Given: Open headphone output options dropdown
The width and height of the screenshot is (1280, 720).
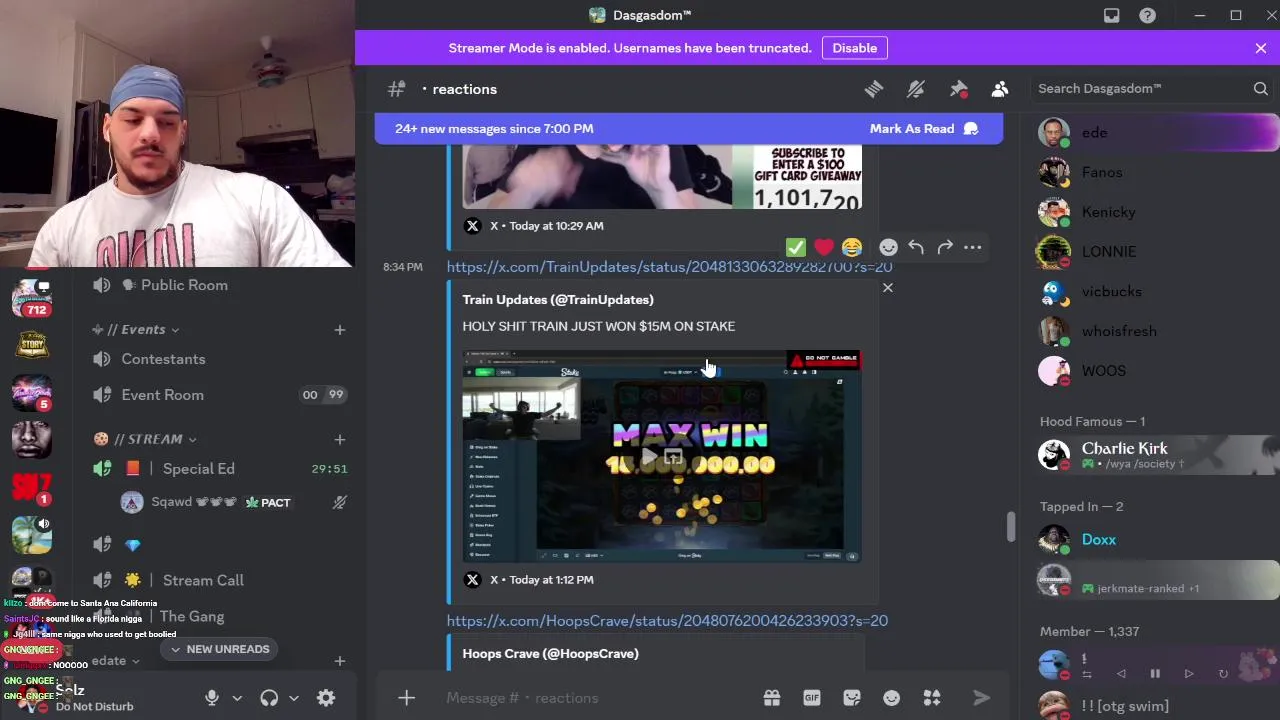Looking at the screenshot, I should 294,698.
